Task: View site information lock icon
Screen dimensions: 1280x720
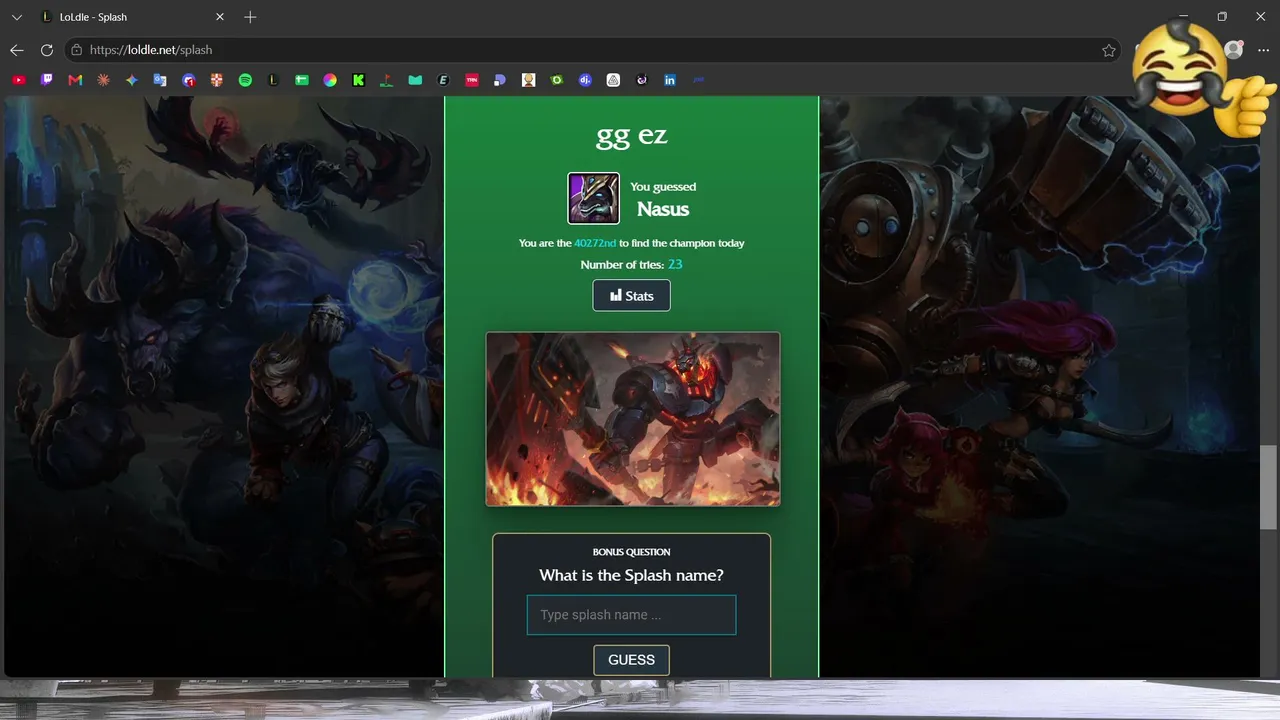Action: pyautogui.click(x=76, y=50)
